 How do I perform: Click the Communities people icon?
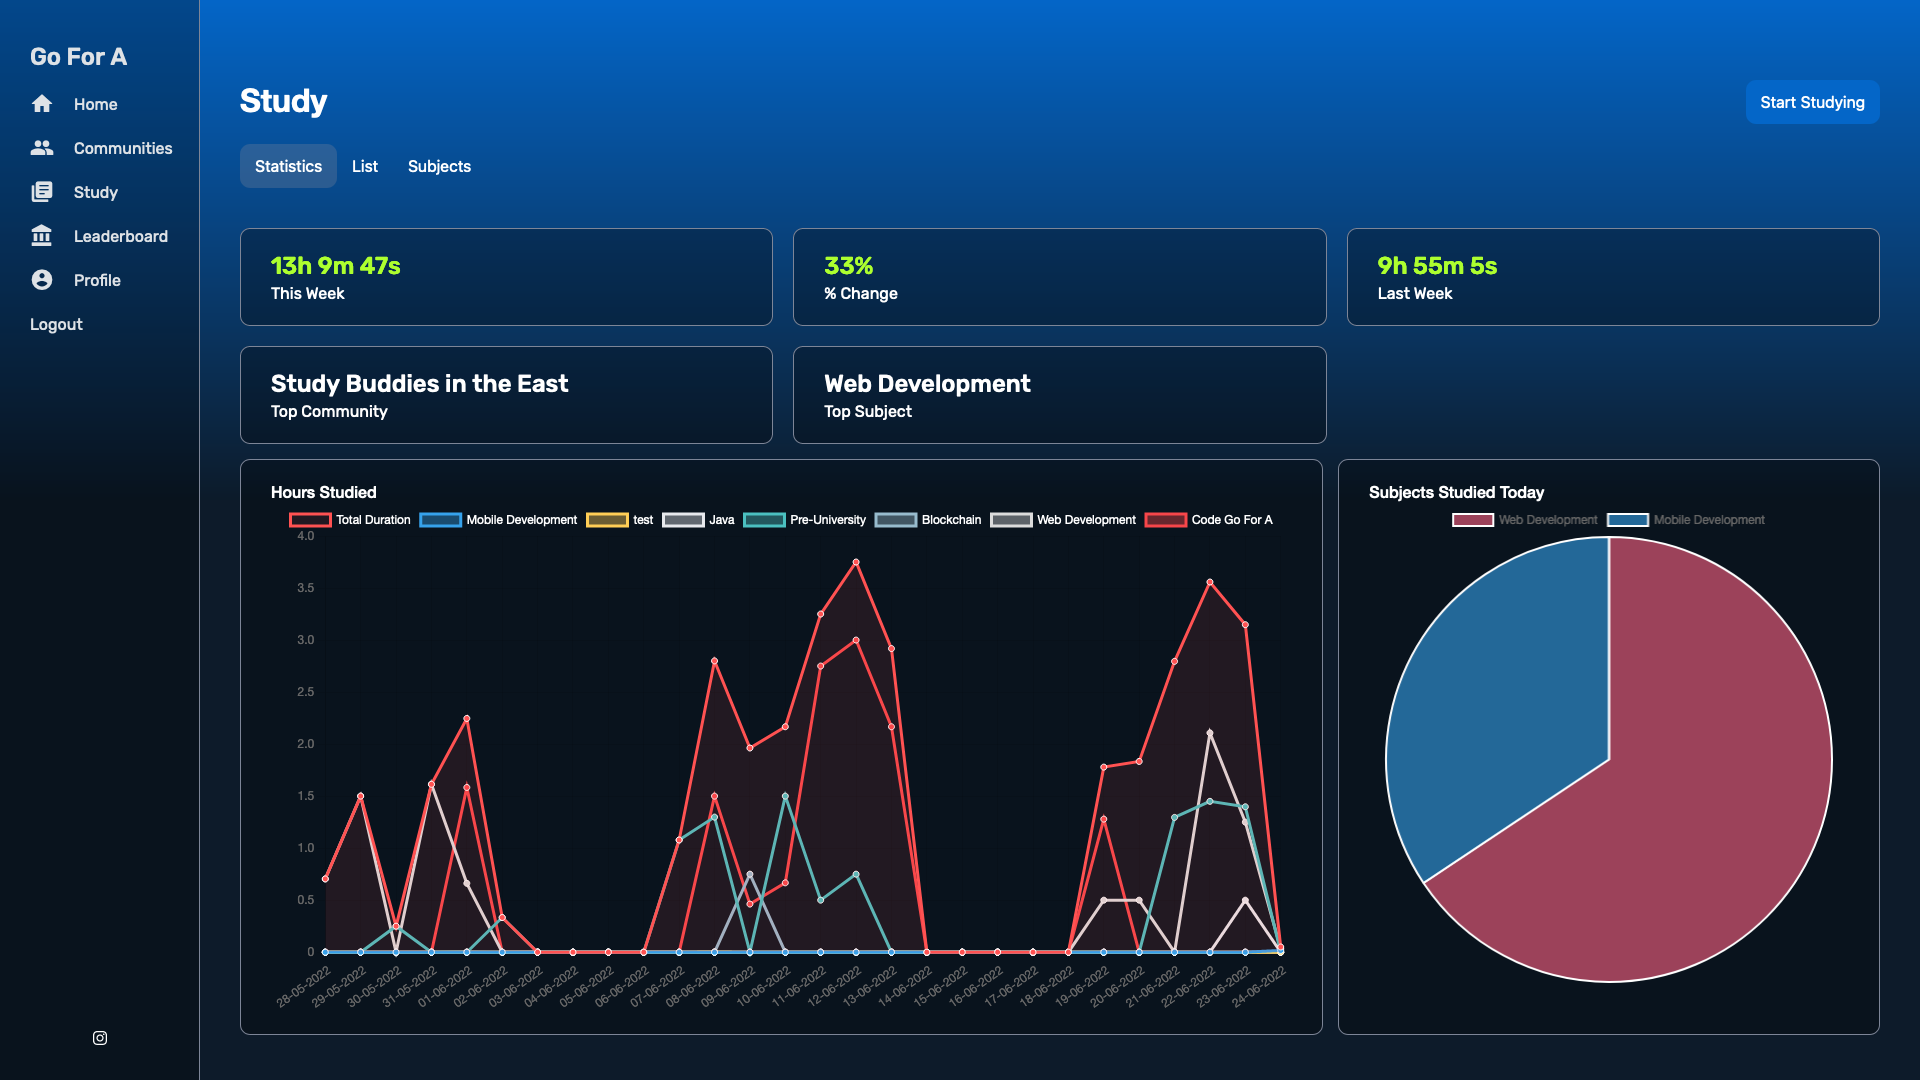tap(42, 148)
